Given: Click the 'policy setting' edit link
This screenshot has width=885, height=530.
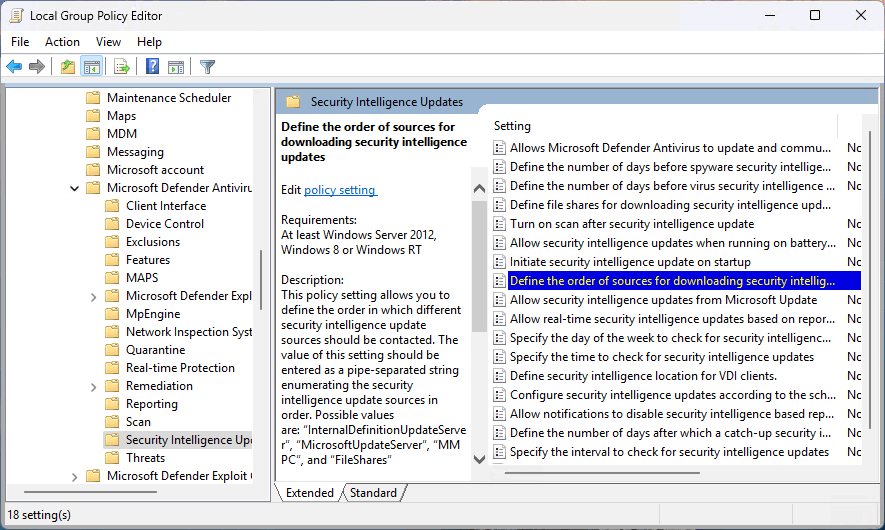Looking at the screenshot, I should coord(340,190).
